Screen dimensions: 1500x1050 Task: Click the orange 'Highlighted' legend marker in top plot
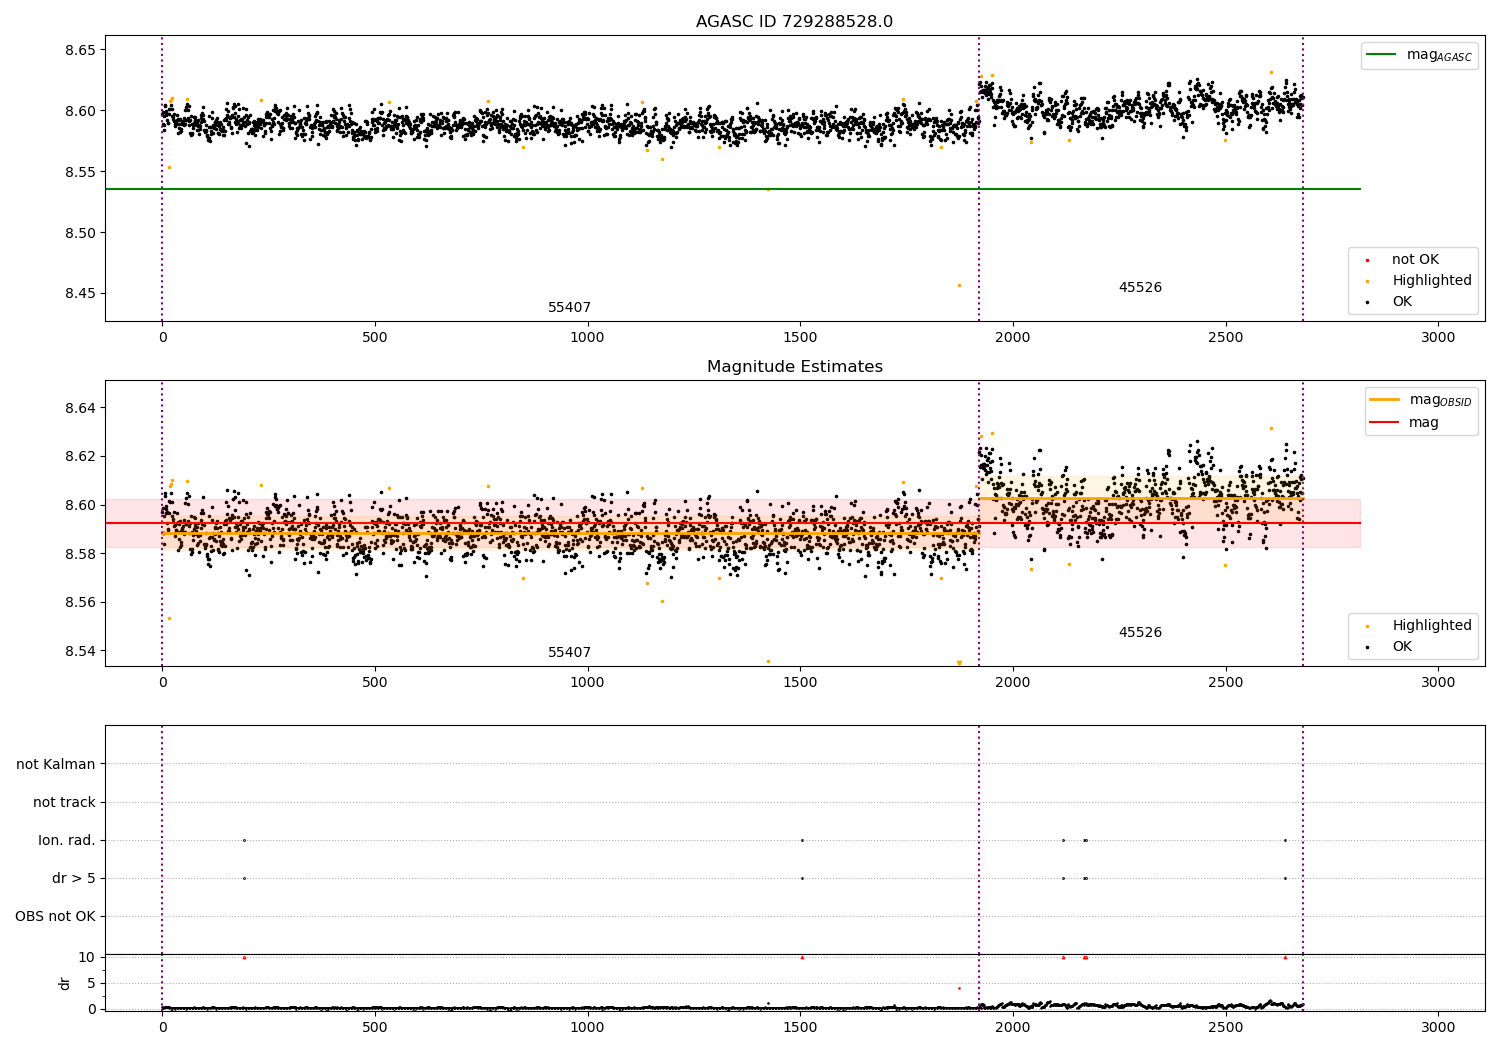[x=1367, y=281]
